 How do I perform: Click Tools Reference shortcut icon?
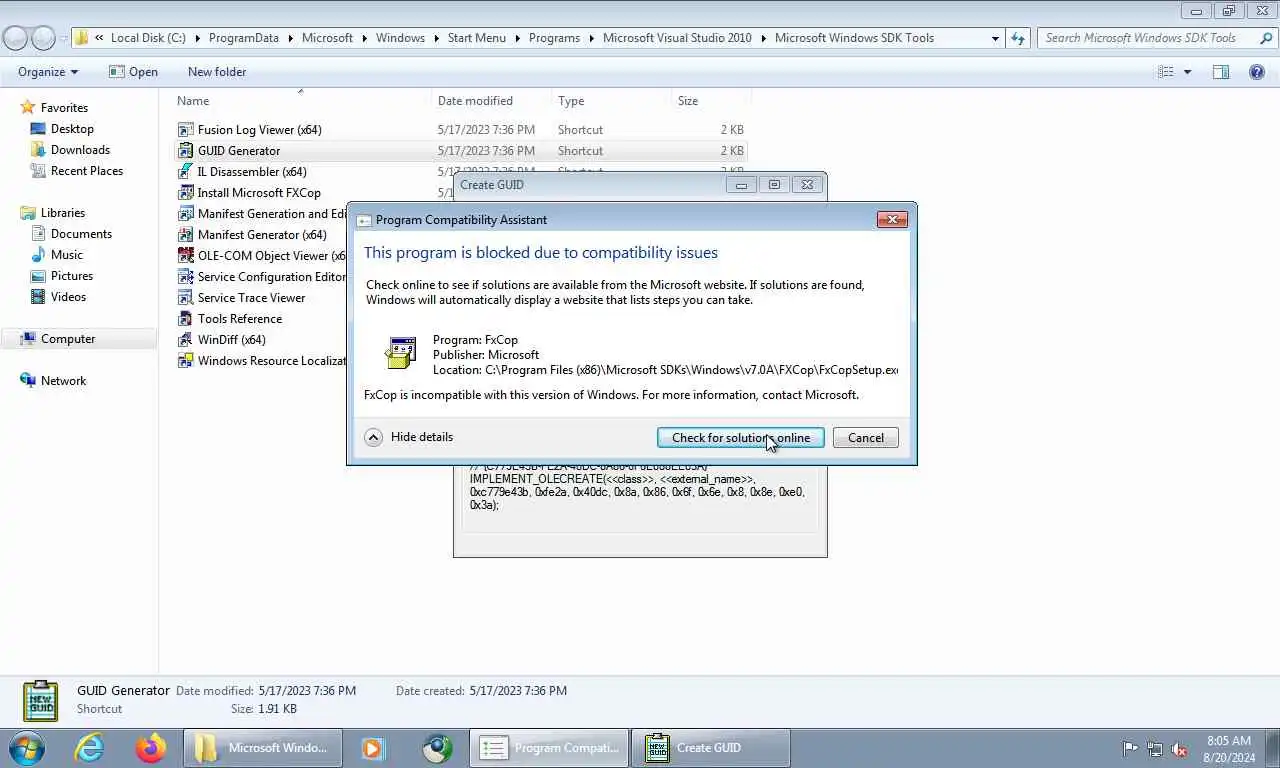[185, 319]
